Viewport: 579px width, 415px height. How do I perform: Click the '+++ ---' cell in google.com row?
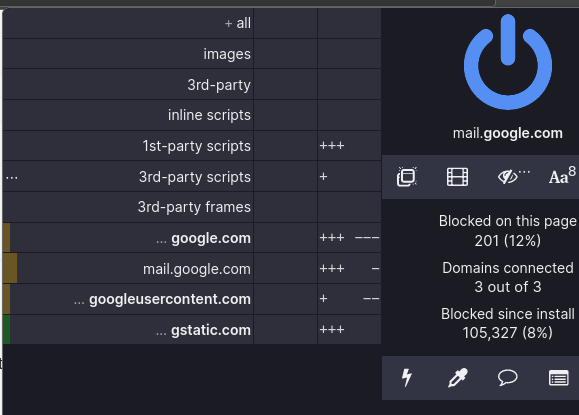point(349,238)
